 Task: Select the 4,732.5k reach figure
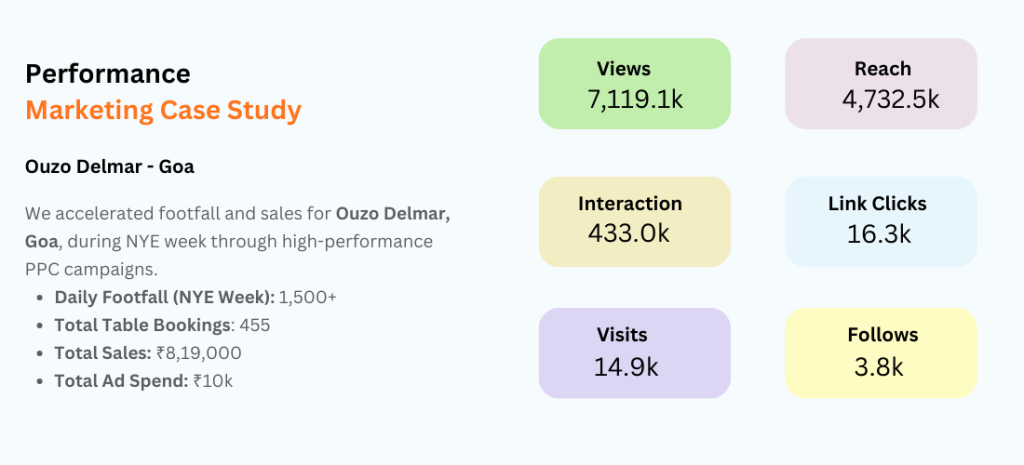point(890,99)
